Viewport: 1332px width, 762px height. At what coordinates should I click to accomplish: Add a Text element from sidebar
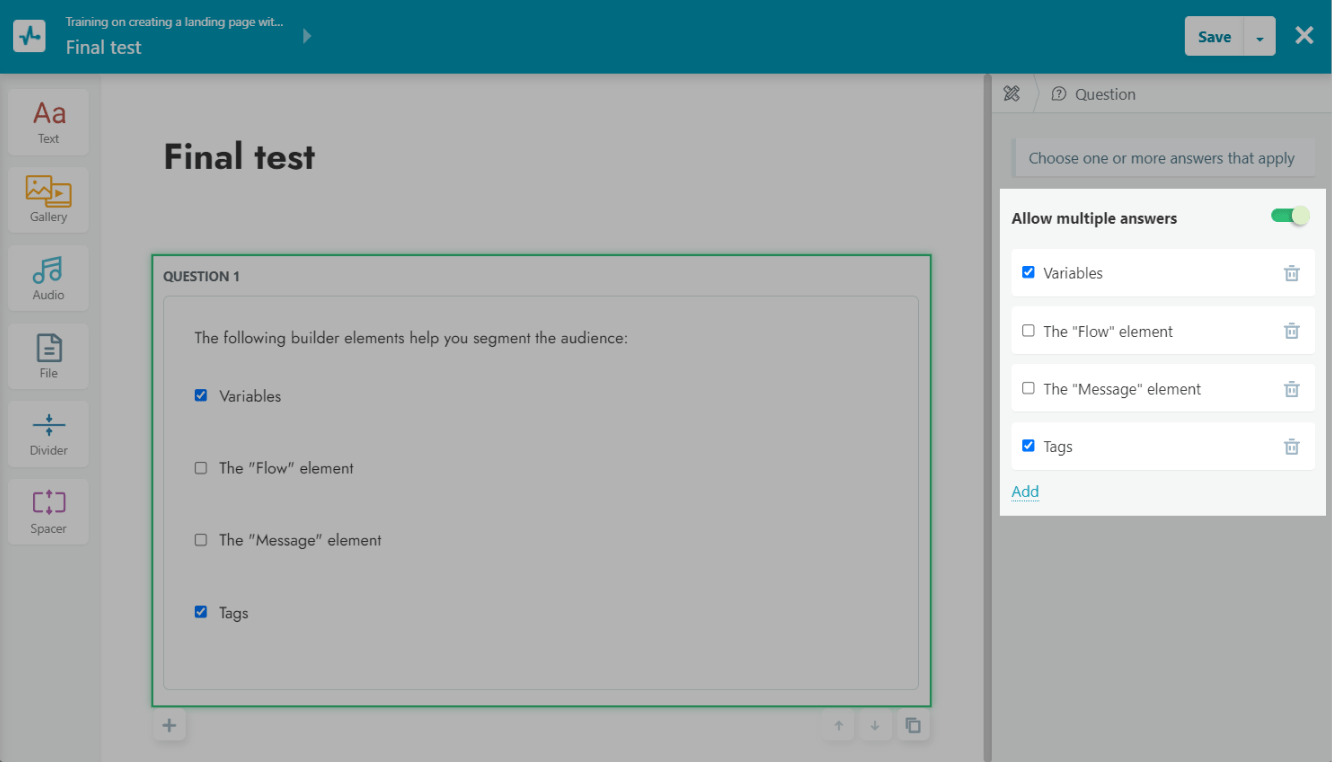click(x=48, y=122)
